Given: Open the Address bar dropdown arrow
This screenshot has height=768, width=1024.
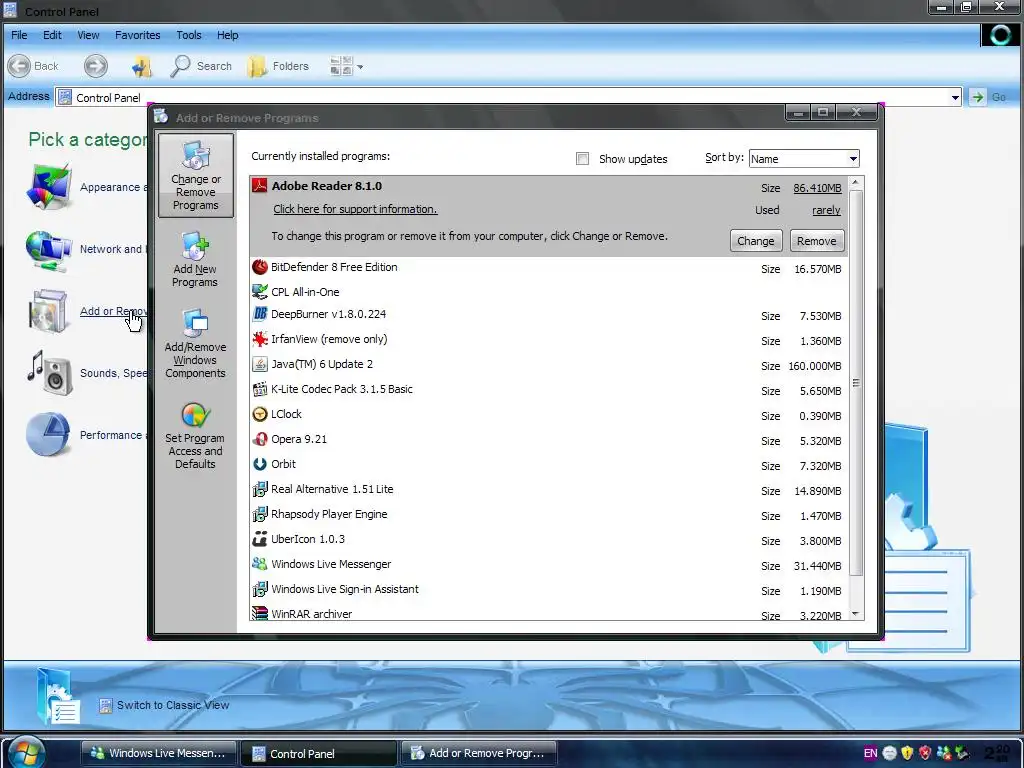Looking at the screenshot, I should 955,98.
